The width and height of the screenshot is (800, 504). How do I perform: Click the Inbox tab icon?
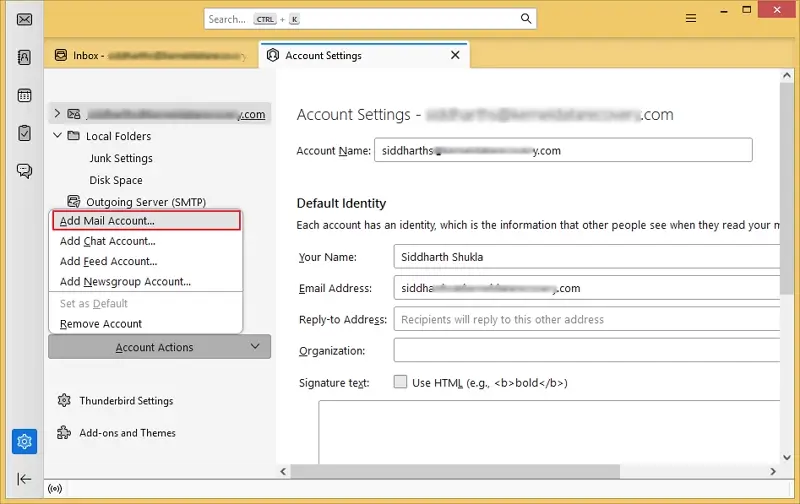click(x=61, y=55)
